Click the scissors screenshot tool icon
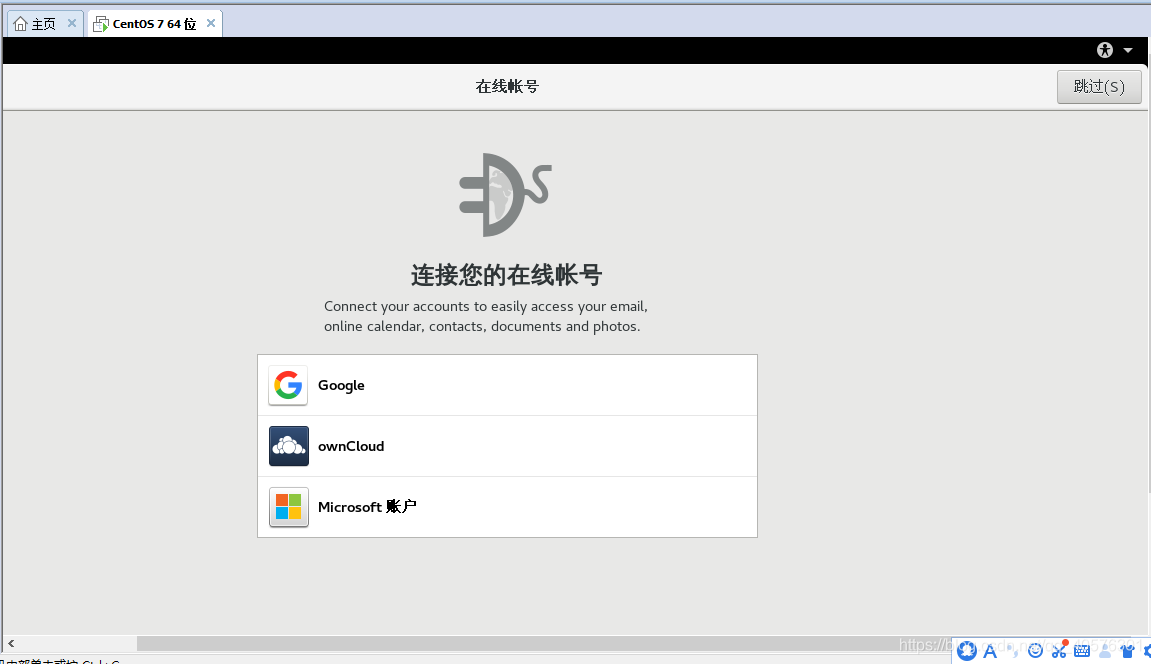This screenshot has height=664, width=1151. click(x=1059, y=649)
